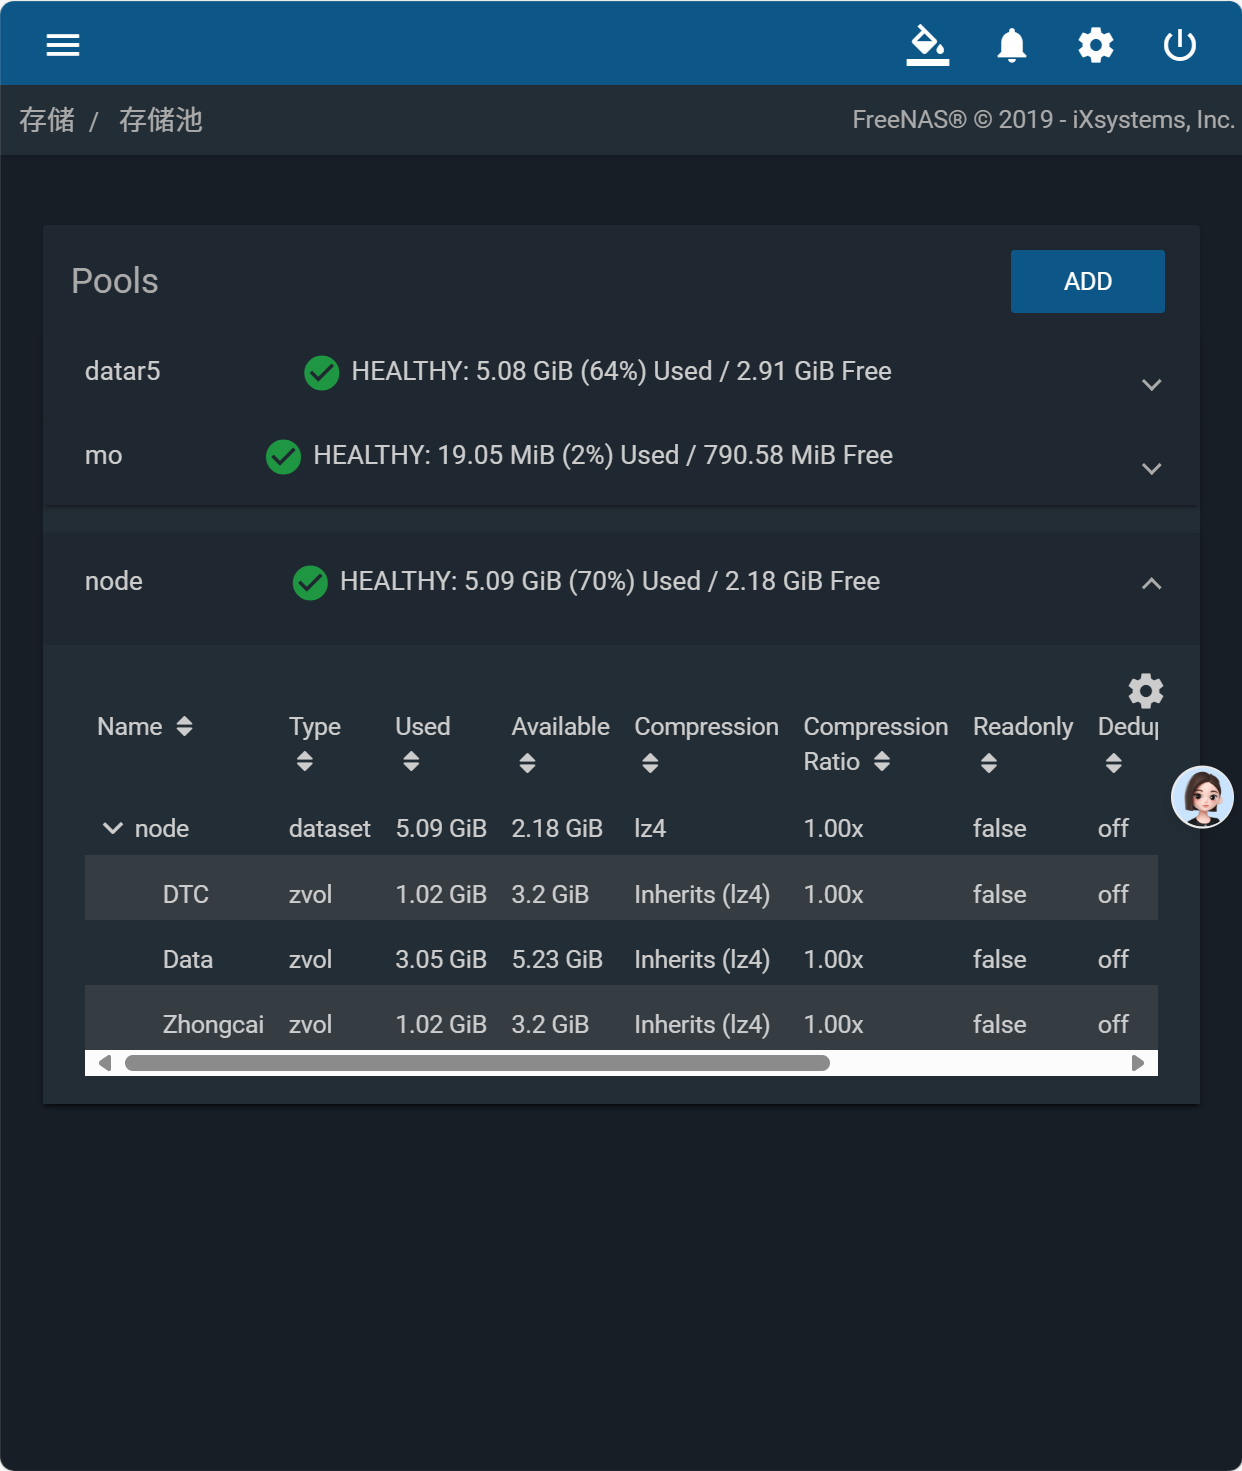
Task: Expand the mo pool panel
Action: [x=1152, y=469]
